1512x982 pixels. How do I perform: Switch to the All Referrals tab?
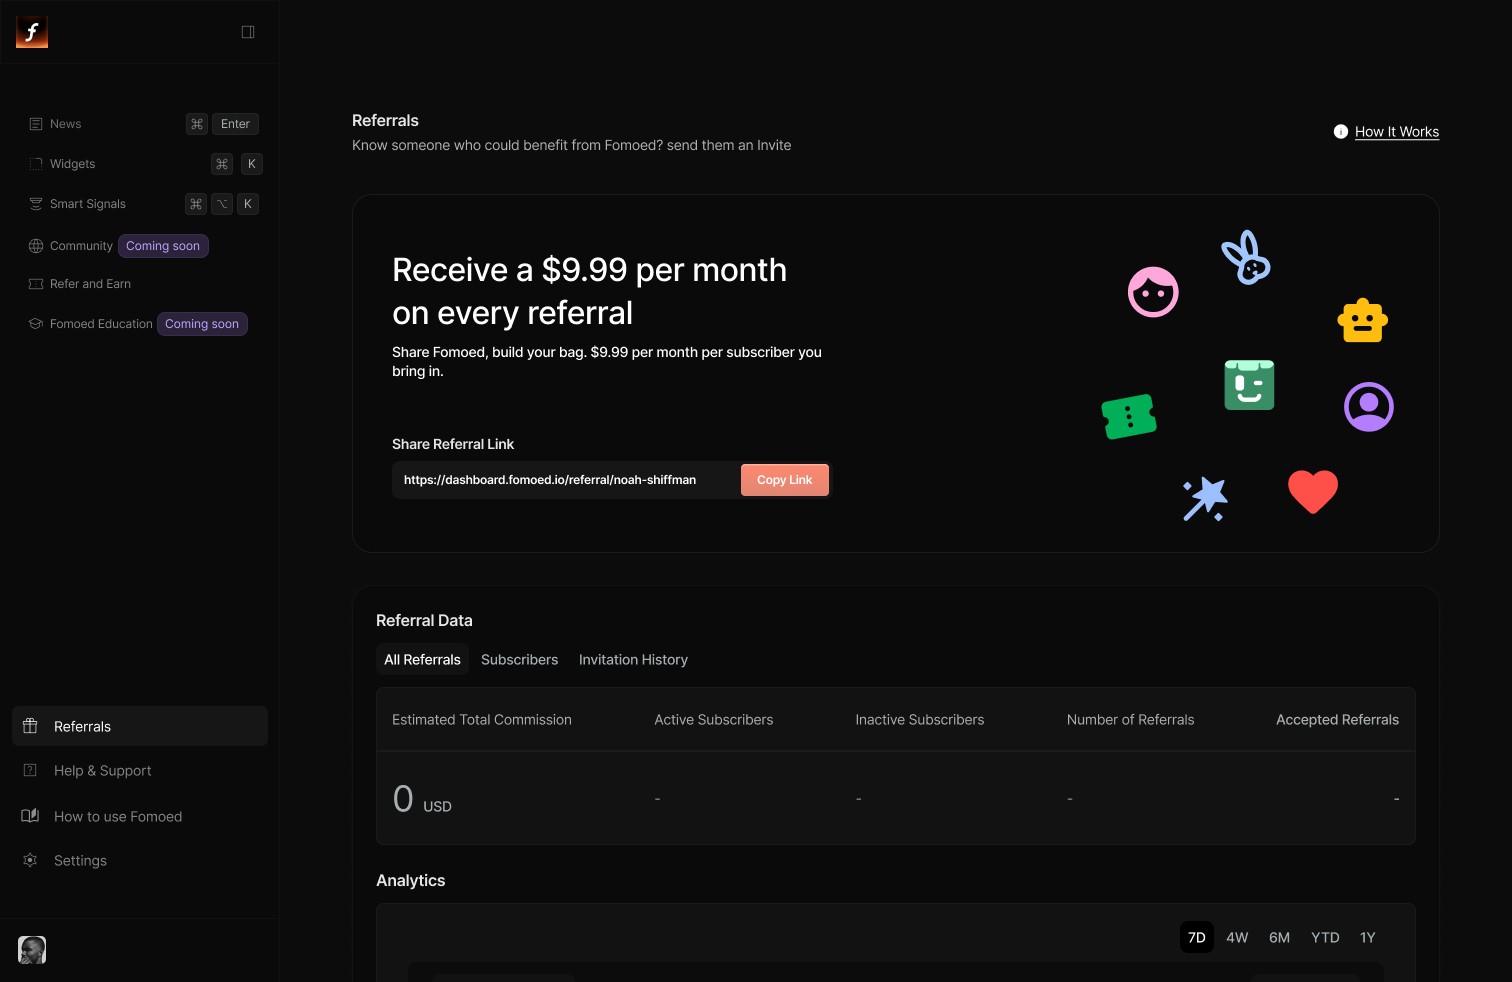click(x=422, y=660)
